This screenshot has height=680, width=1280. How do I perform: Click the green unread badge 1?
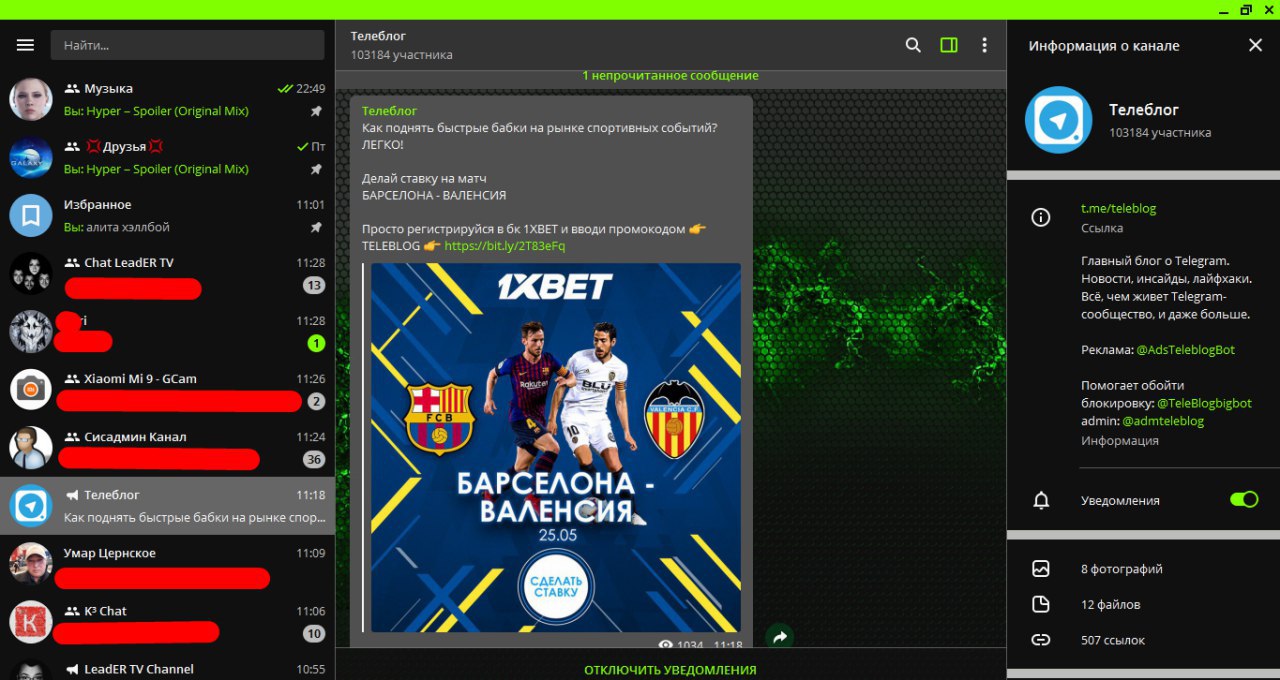click(x=316, y=344)
